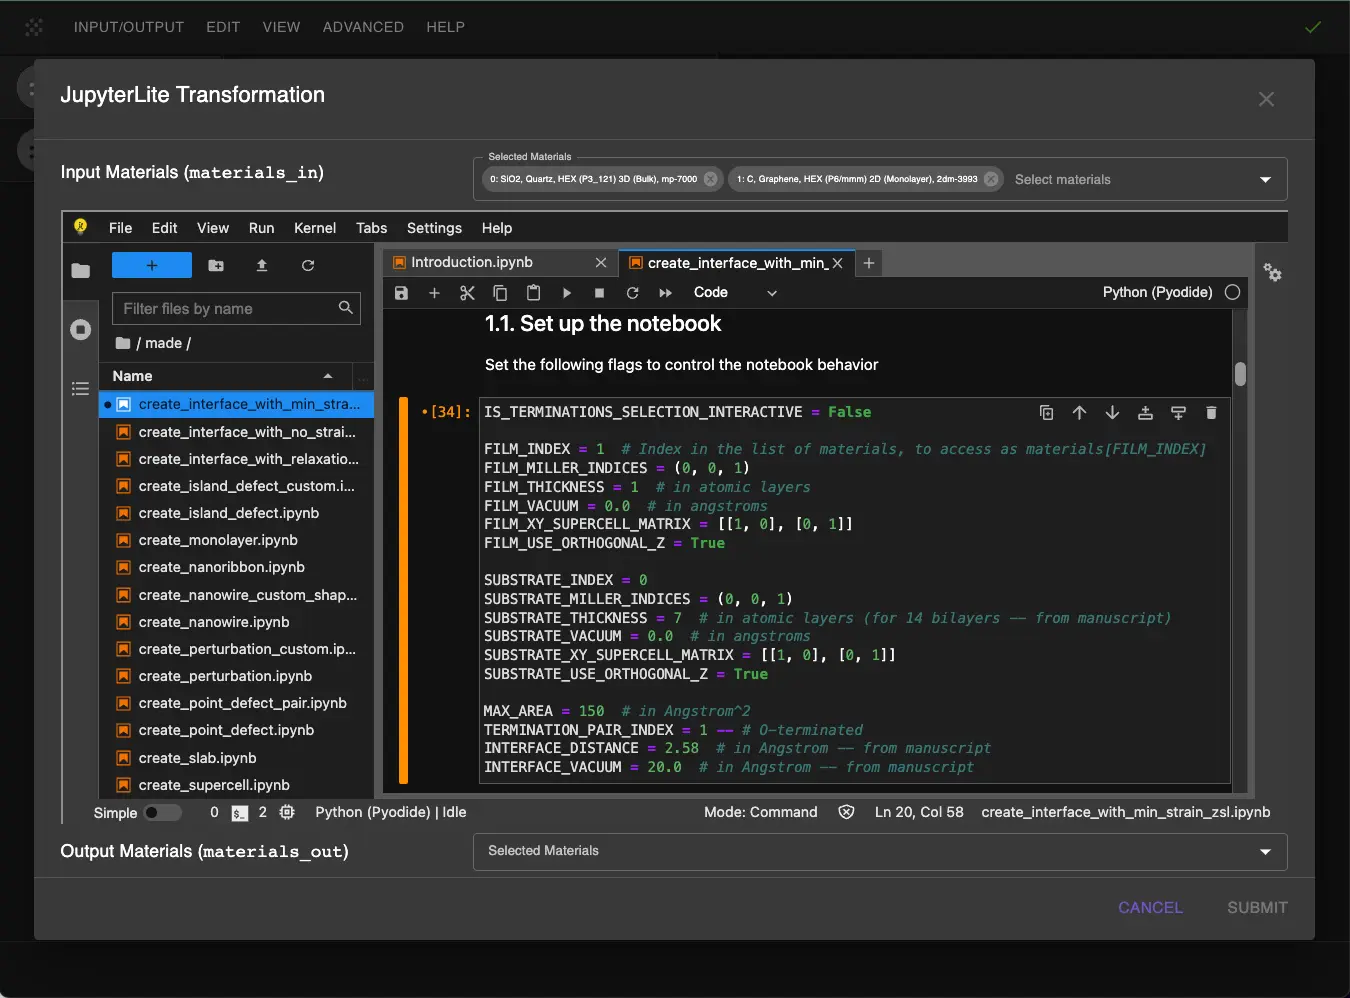Open the Kernel menu
Screen dimensions: 1350x998
[314, 228]
